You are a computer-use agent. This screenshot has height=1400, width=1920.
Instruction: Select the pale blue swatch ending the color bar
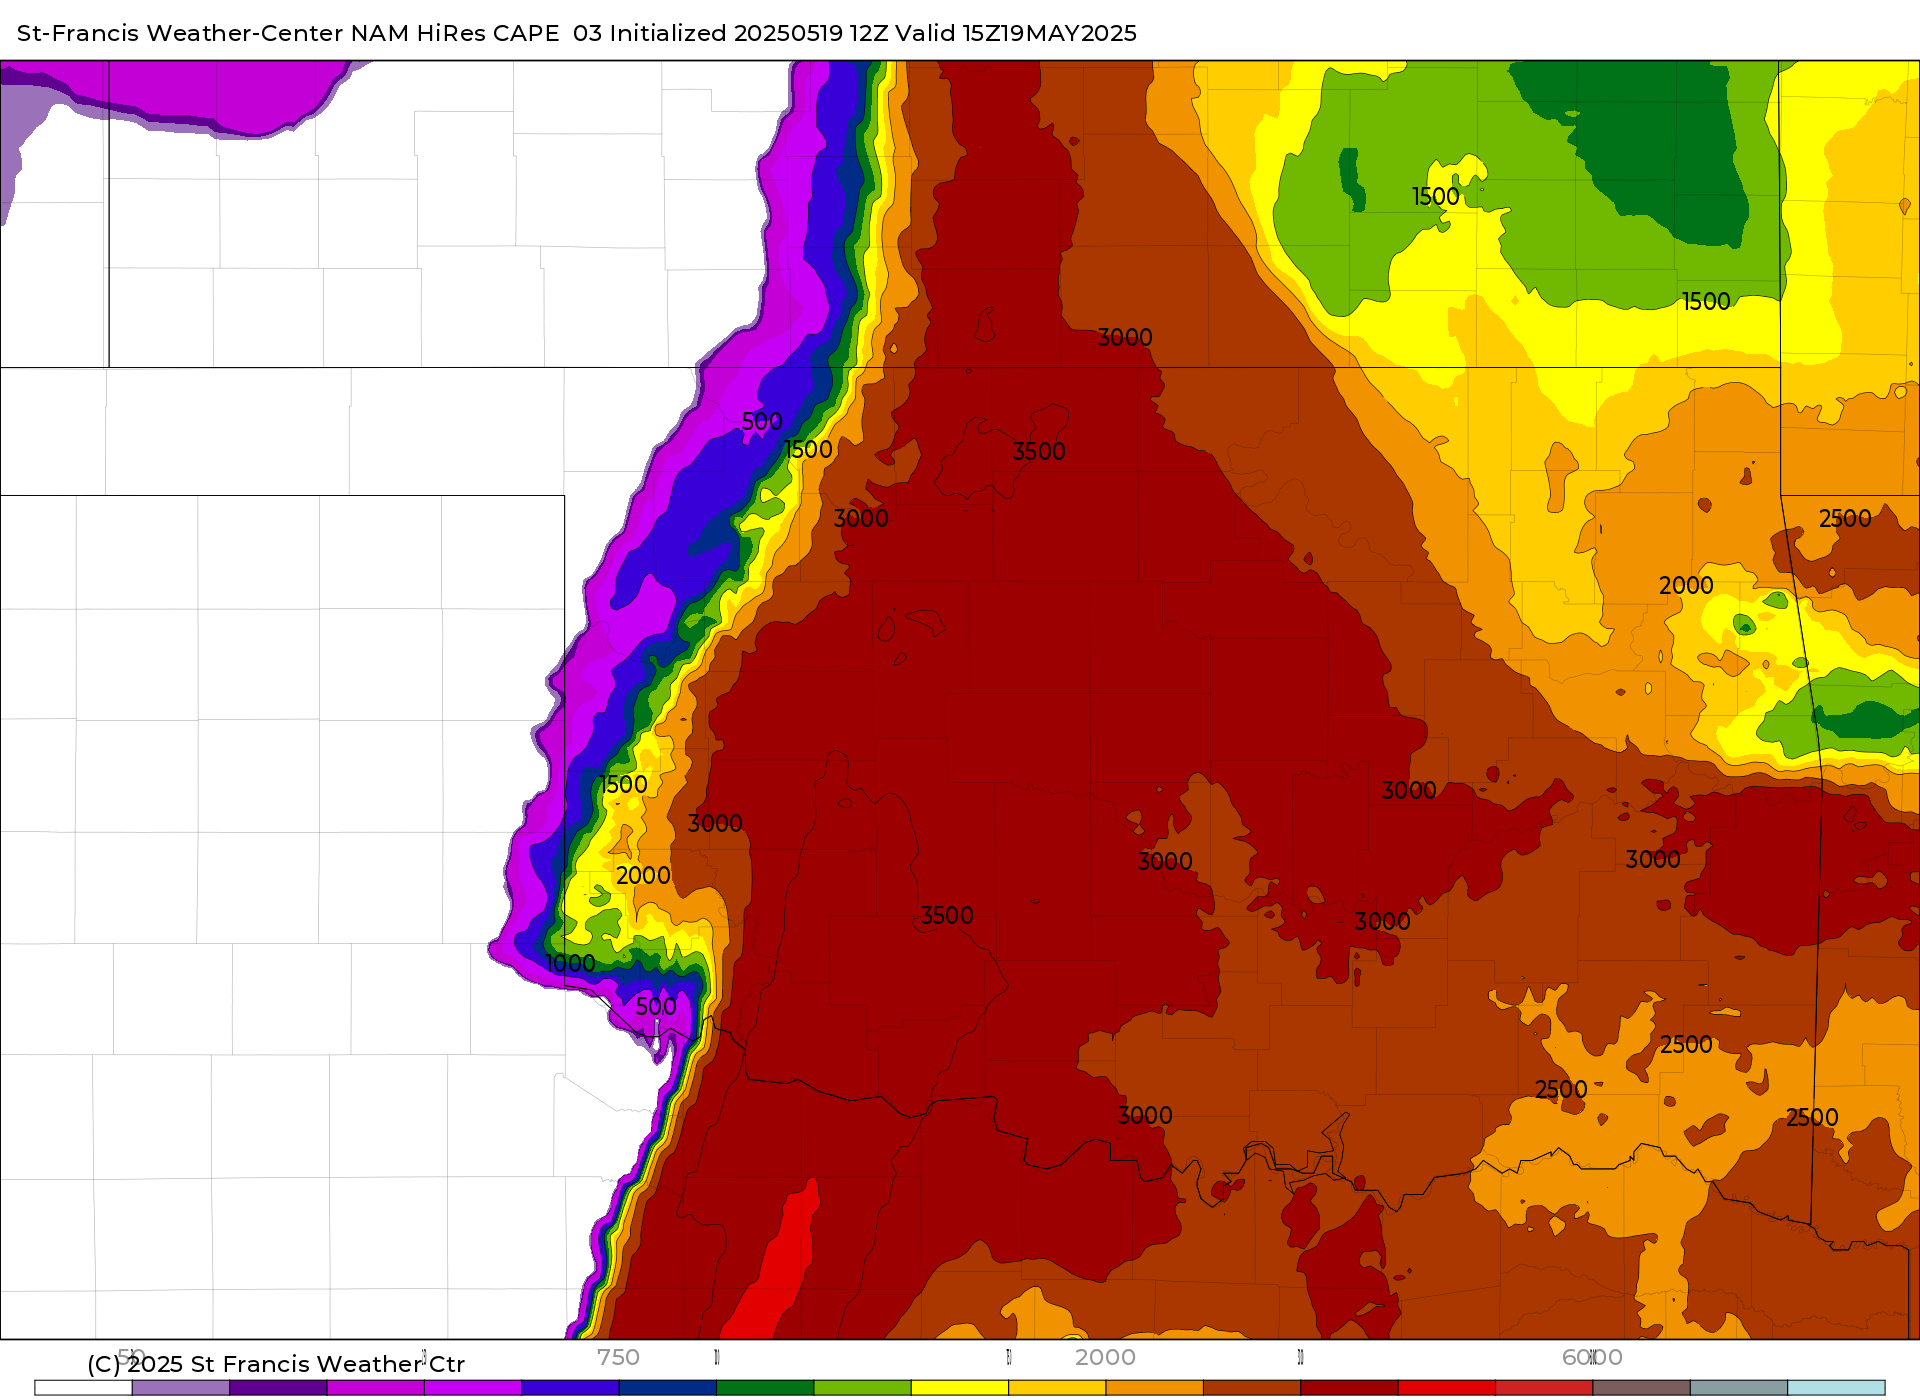tap(1836, 1388)
